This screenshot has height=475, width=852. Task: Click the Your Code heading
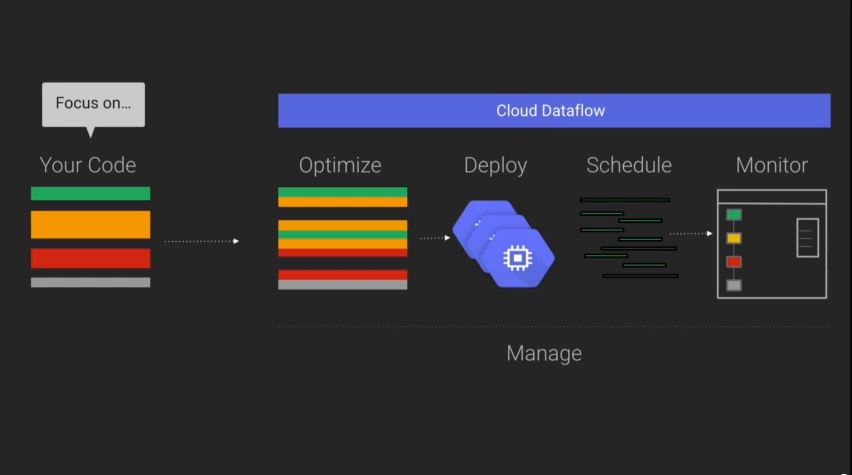(88, 165)
